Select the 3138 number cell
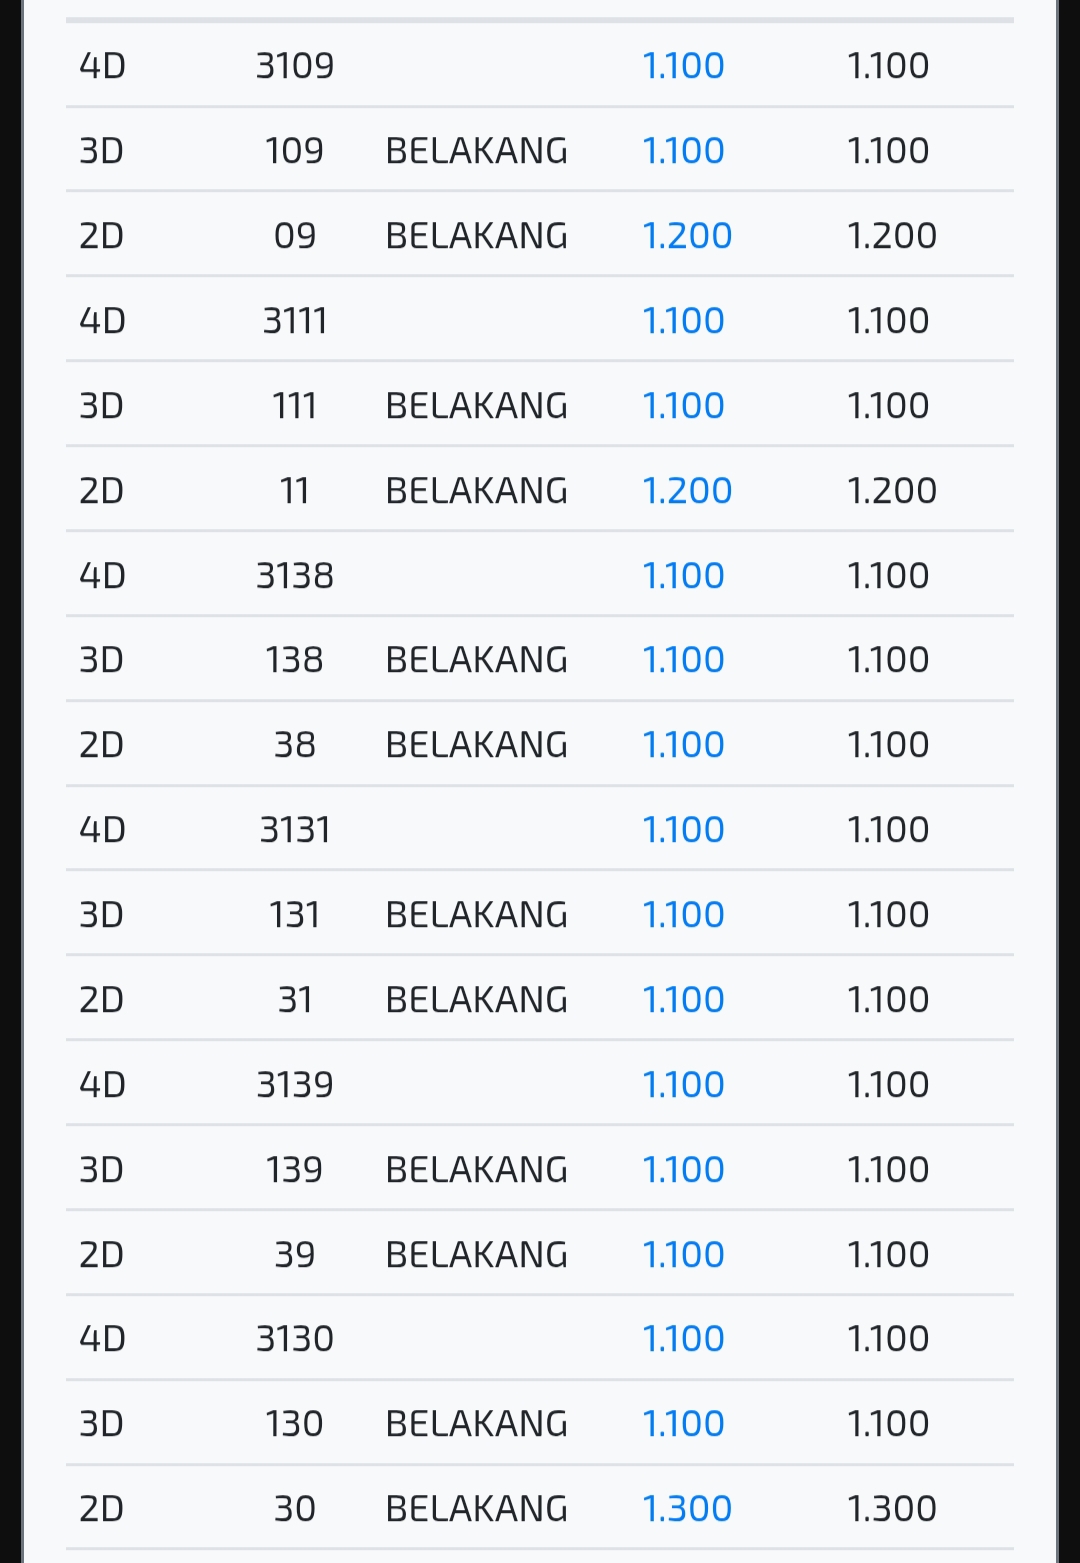 pos(294,576)
